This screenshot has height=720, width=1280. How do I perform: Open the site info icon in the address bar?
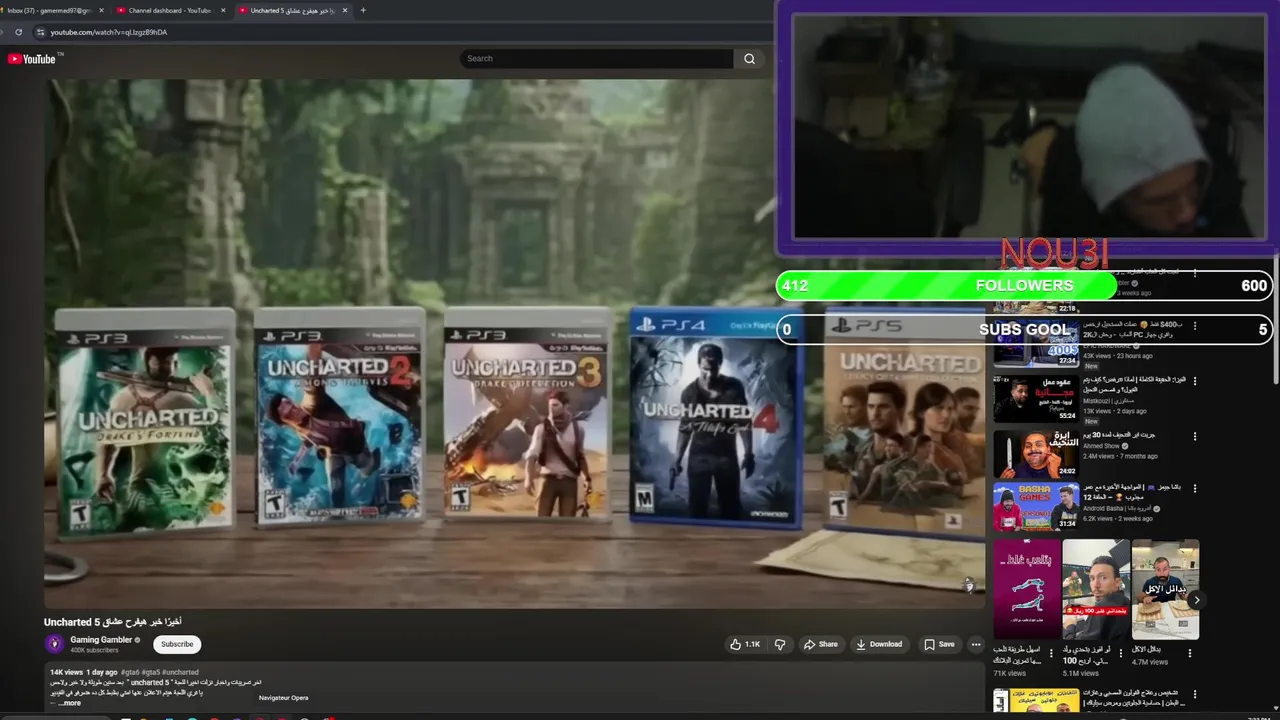point(41,32)
